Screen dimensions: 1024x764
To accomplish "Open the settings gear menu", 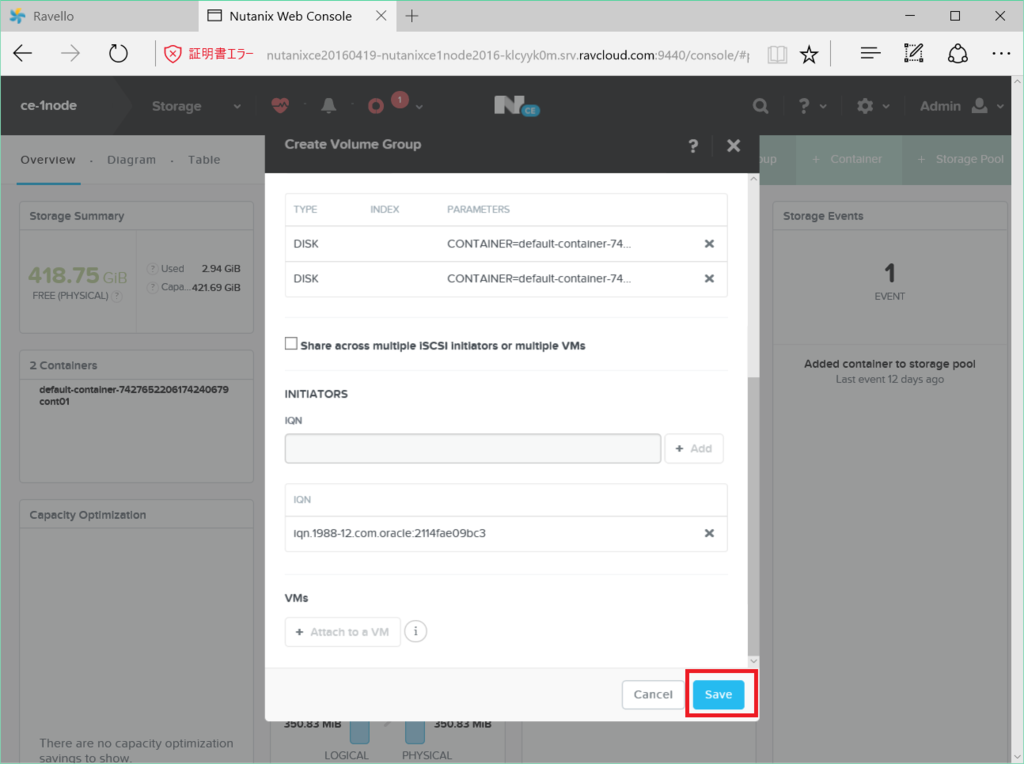I will (873, 106).
